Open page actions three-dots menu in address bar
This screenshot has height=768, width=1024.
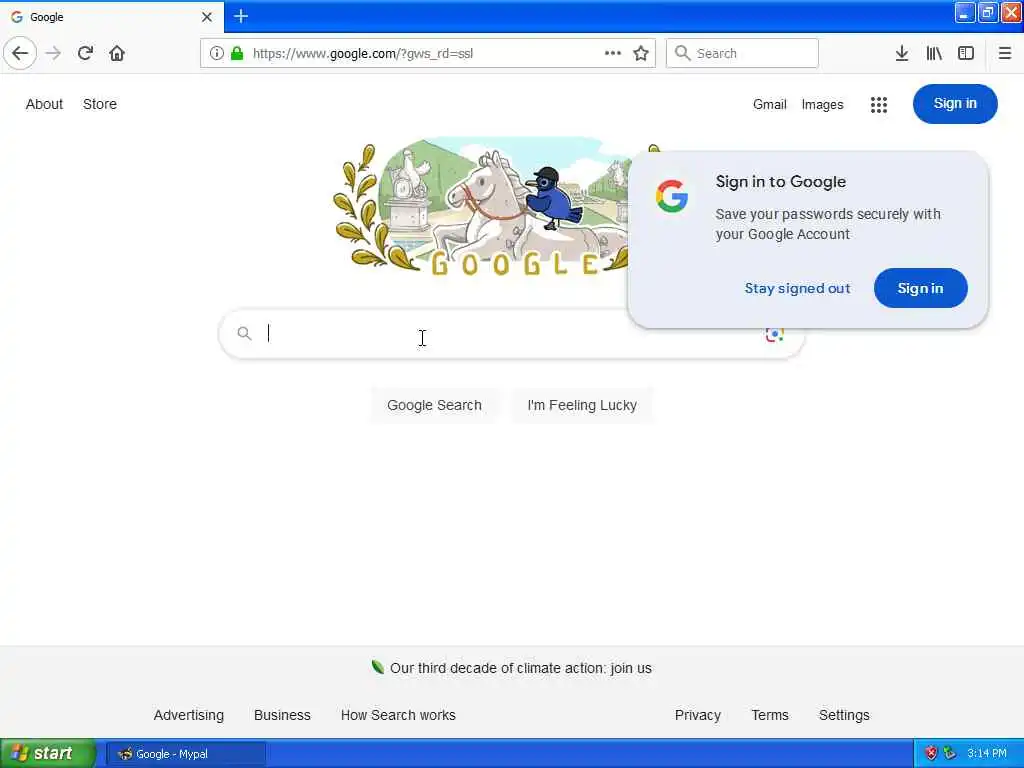pyautogui.click(x=613, y=53)
